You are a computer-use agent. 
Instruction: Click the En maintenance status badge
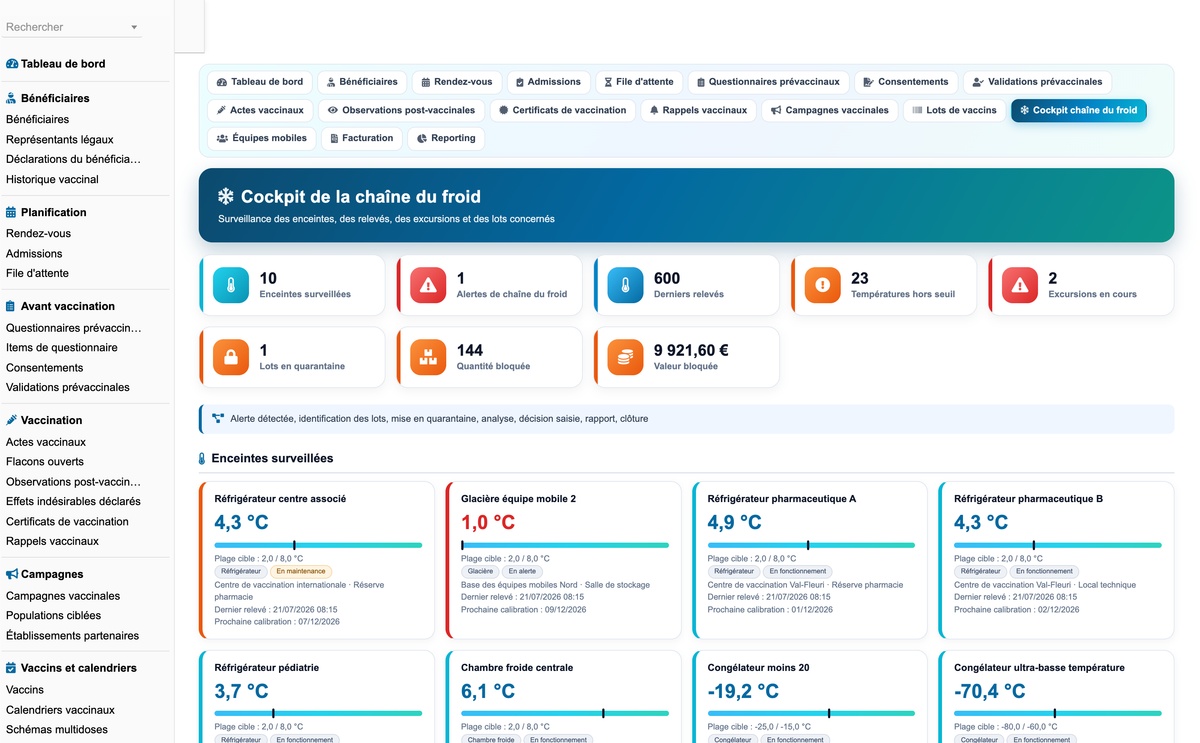coord(301,572)
